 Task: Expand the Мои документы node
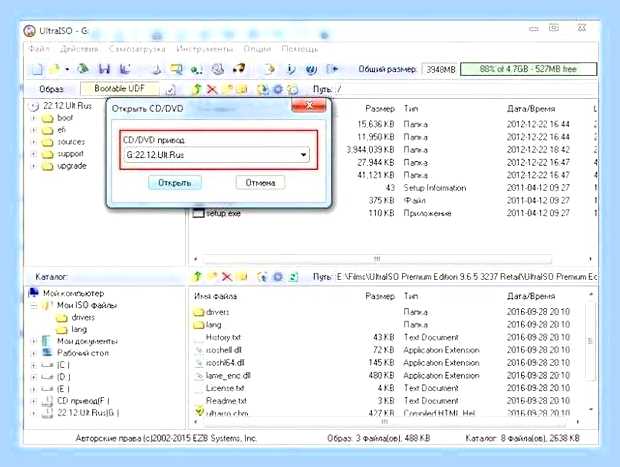34,341
